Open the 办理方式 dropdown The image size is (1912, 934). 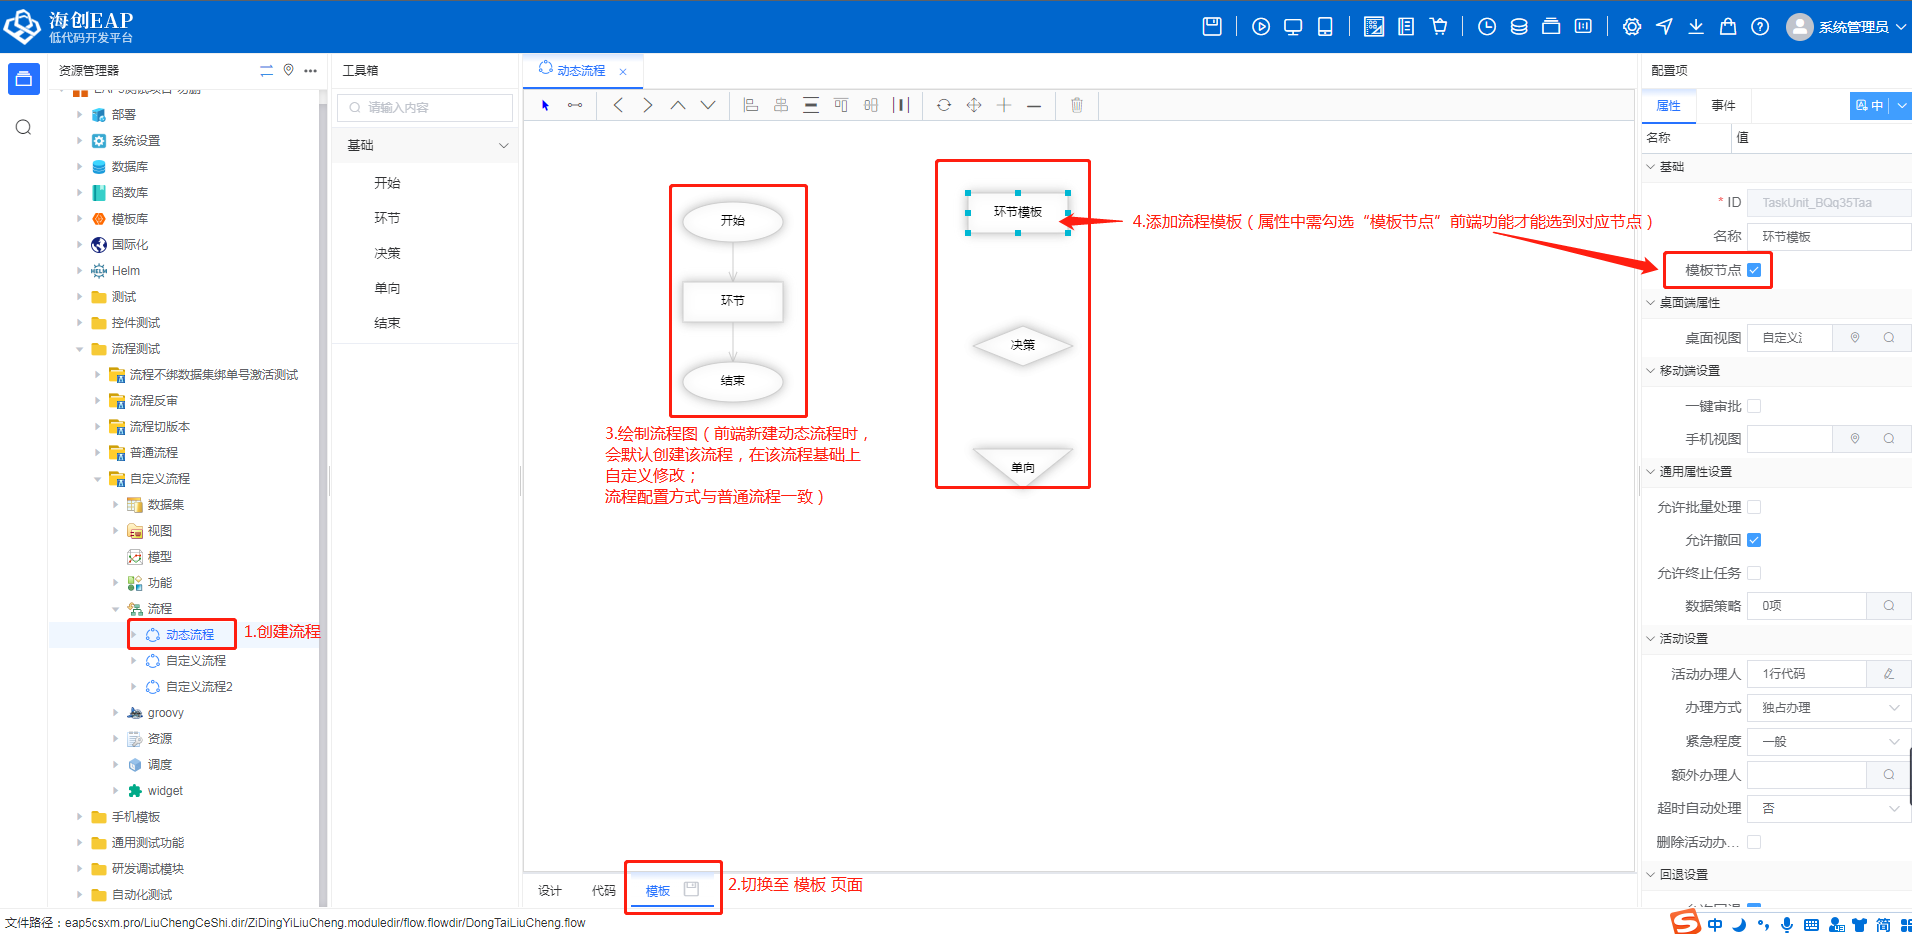point(1829,708)
